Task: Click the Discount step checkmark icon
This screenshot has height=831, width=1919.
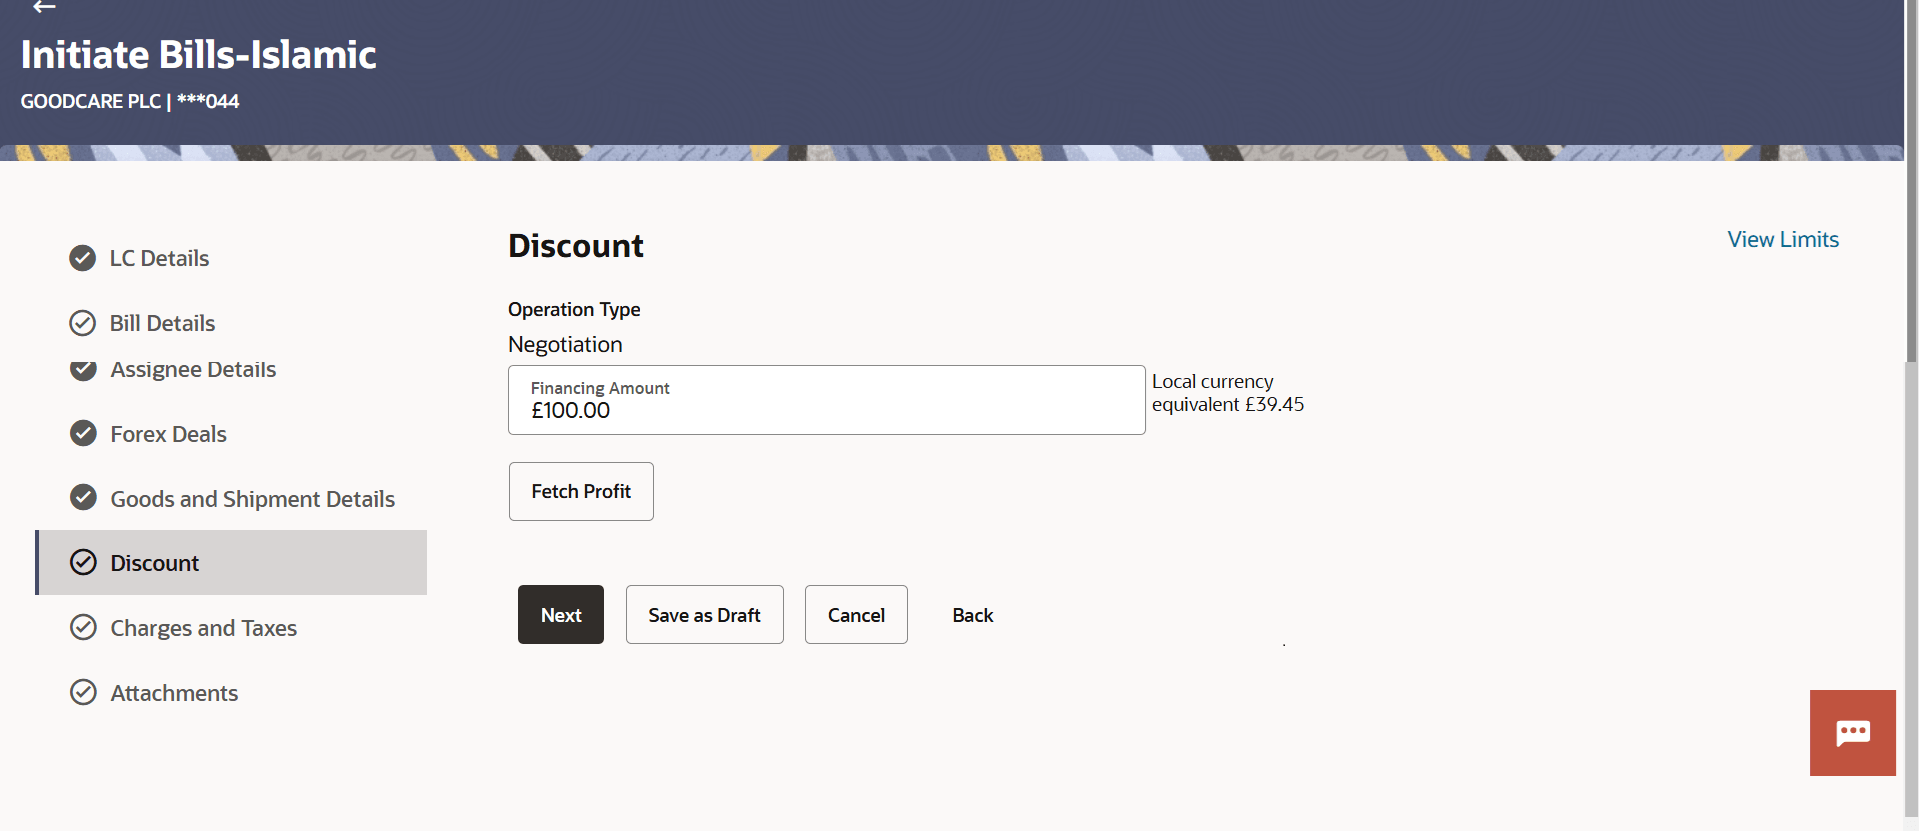Action: point(84,562)
